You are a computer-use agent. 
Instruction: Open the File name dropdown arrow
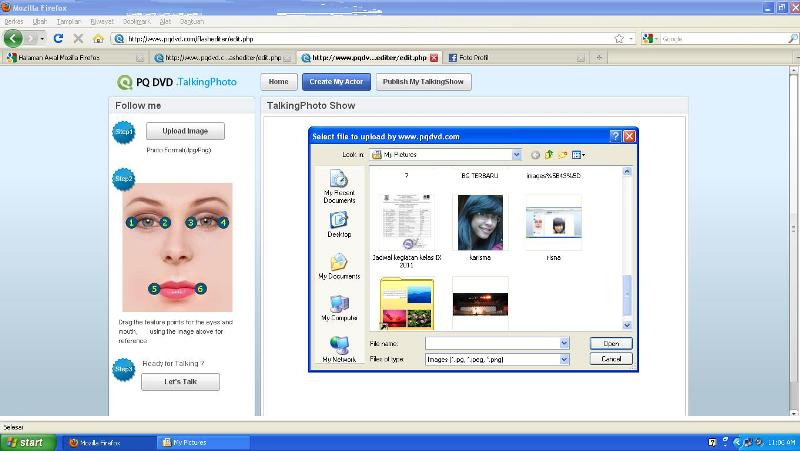pos(564,343)
